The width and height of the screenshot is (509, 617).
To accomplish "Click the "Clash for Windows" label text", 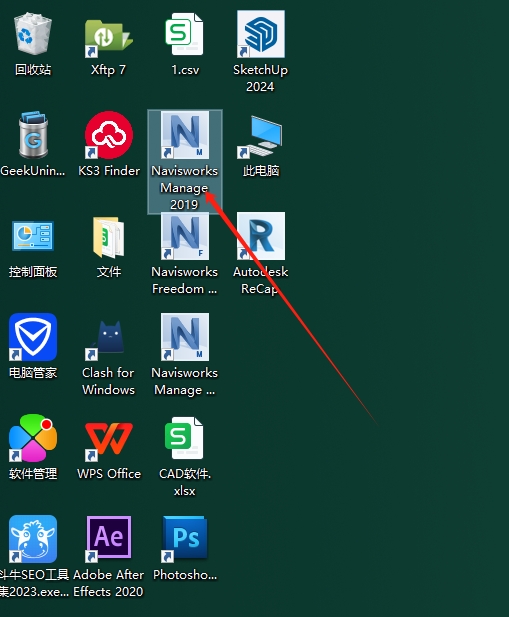I will (x=108, y=381).
